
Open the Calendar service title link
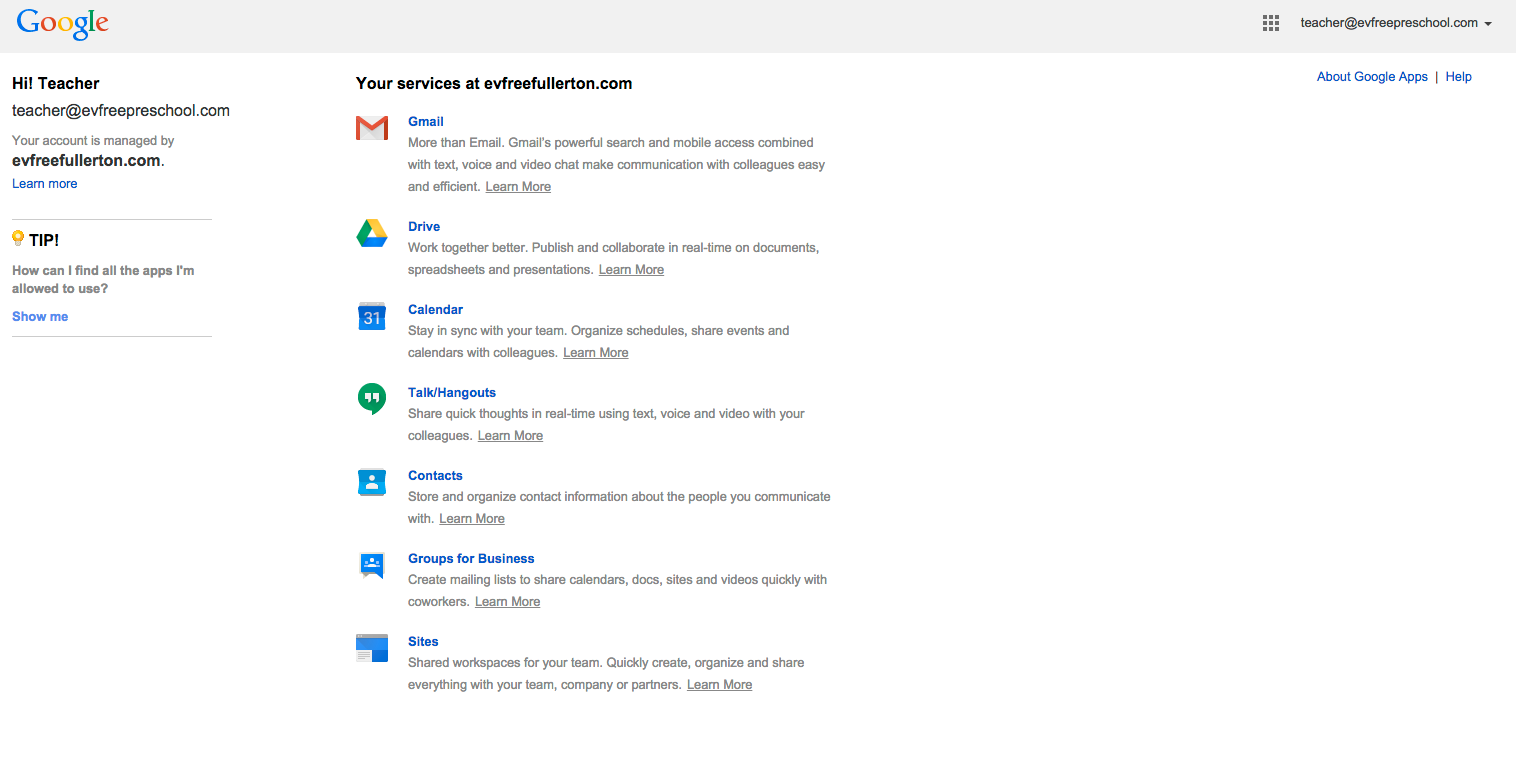435,310
